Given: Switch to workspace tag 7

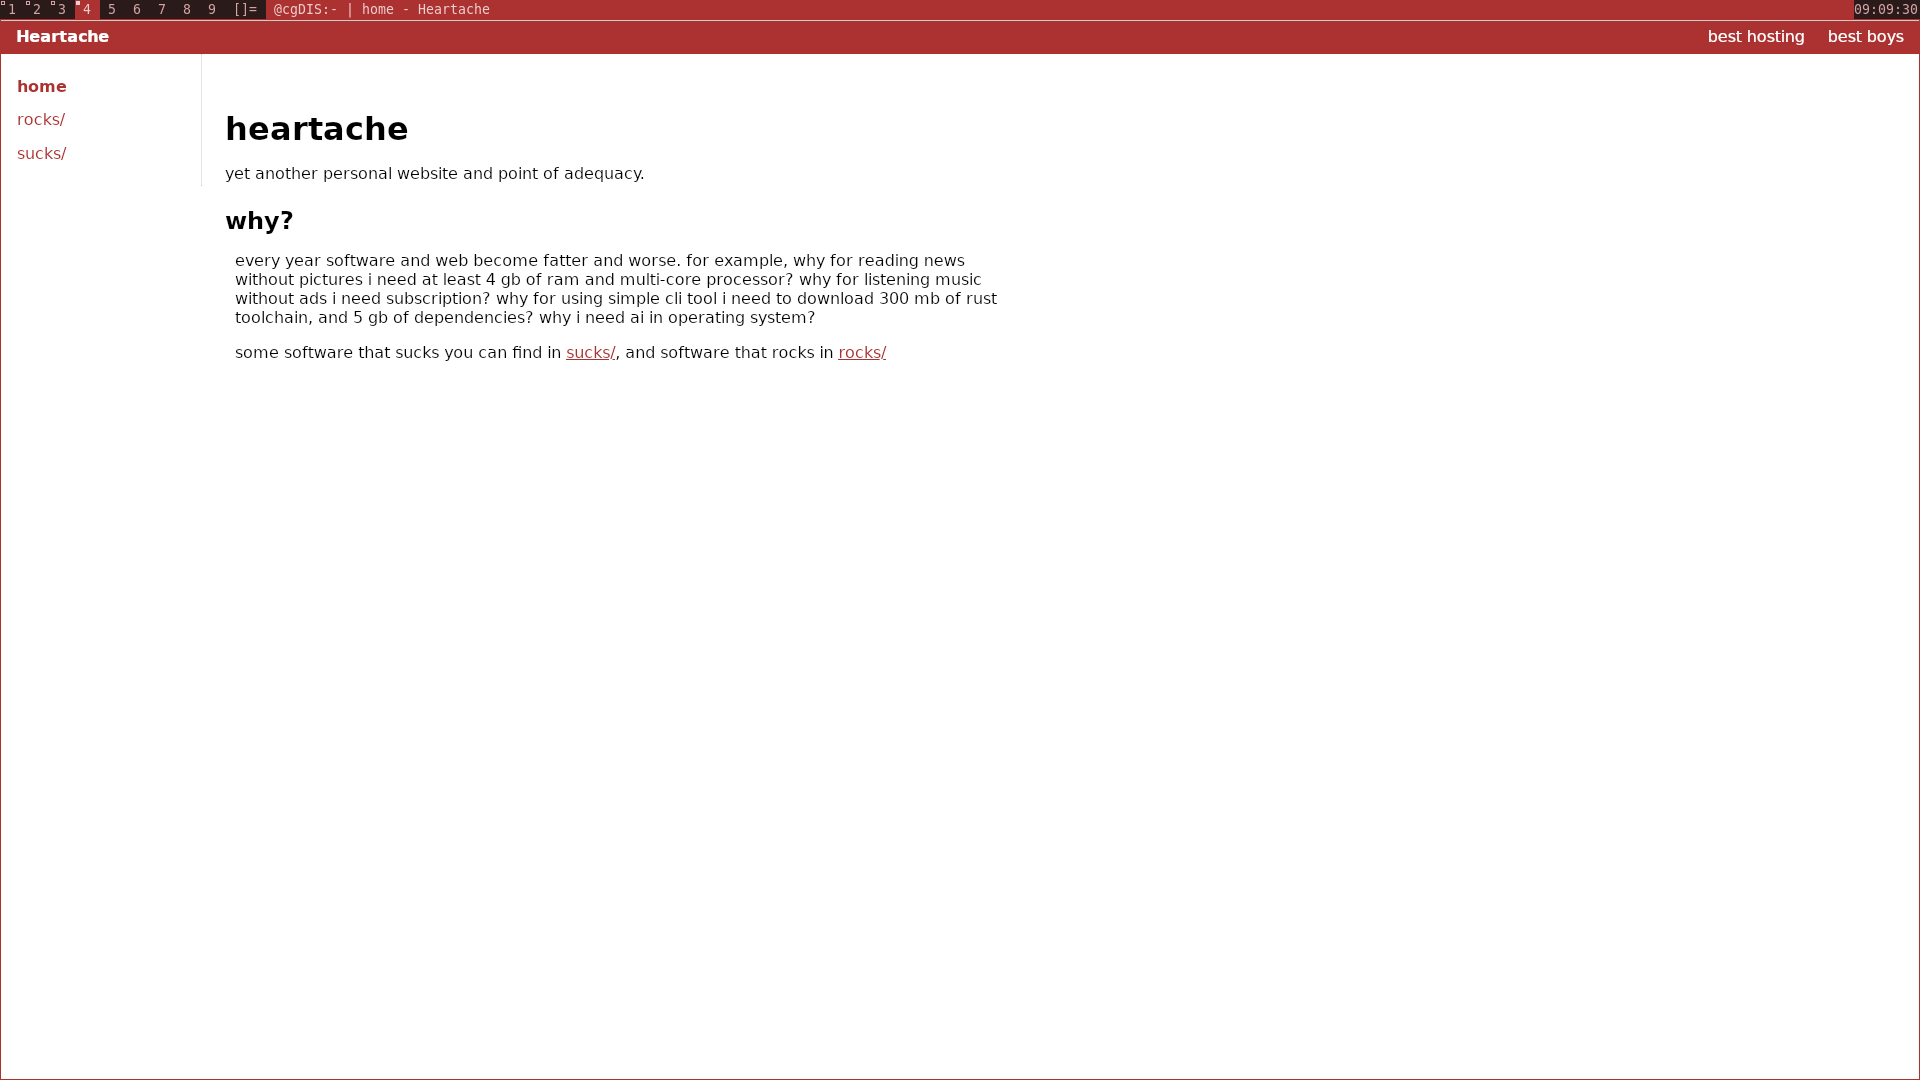Looking at the screenshot, I should coord(162,9).
